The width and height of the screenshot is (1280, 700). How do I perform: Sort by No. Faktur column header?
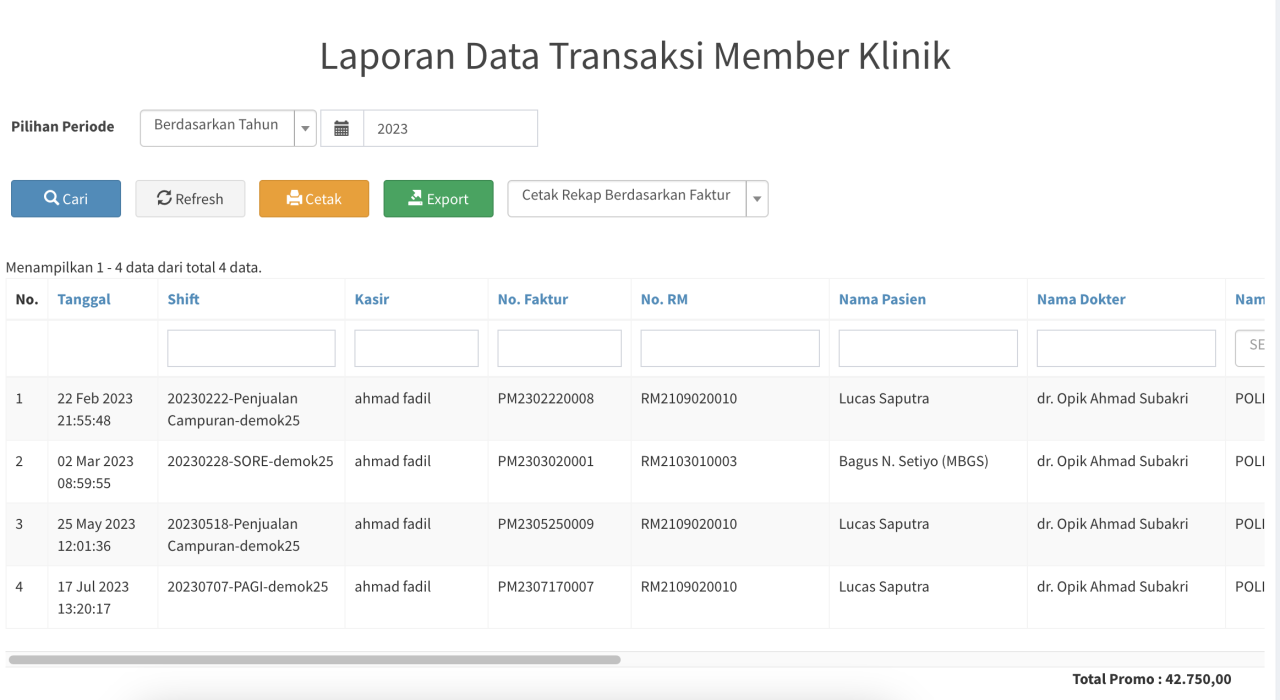tap(532, 299)
